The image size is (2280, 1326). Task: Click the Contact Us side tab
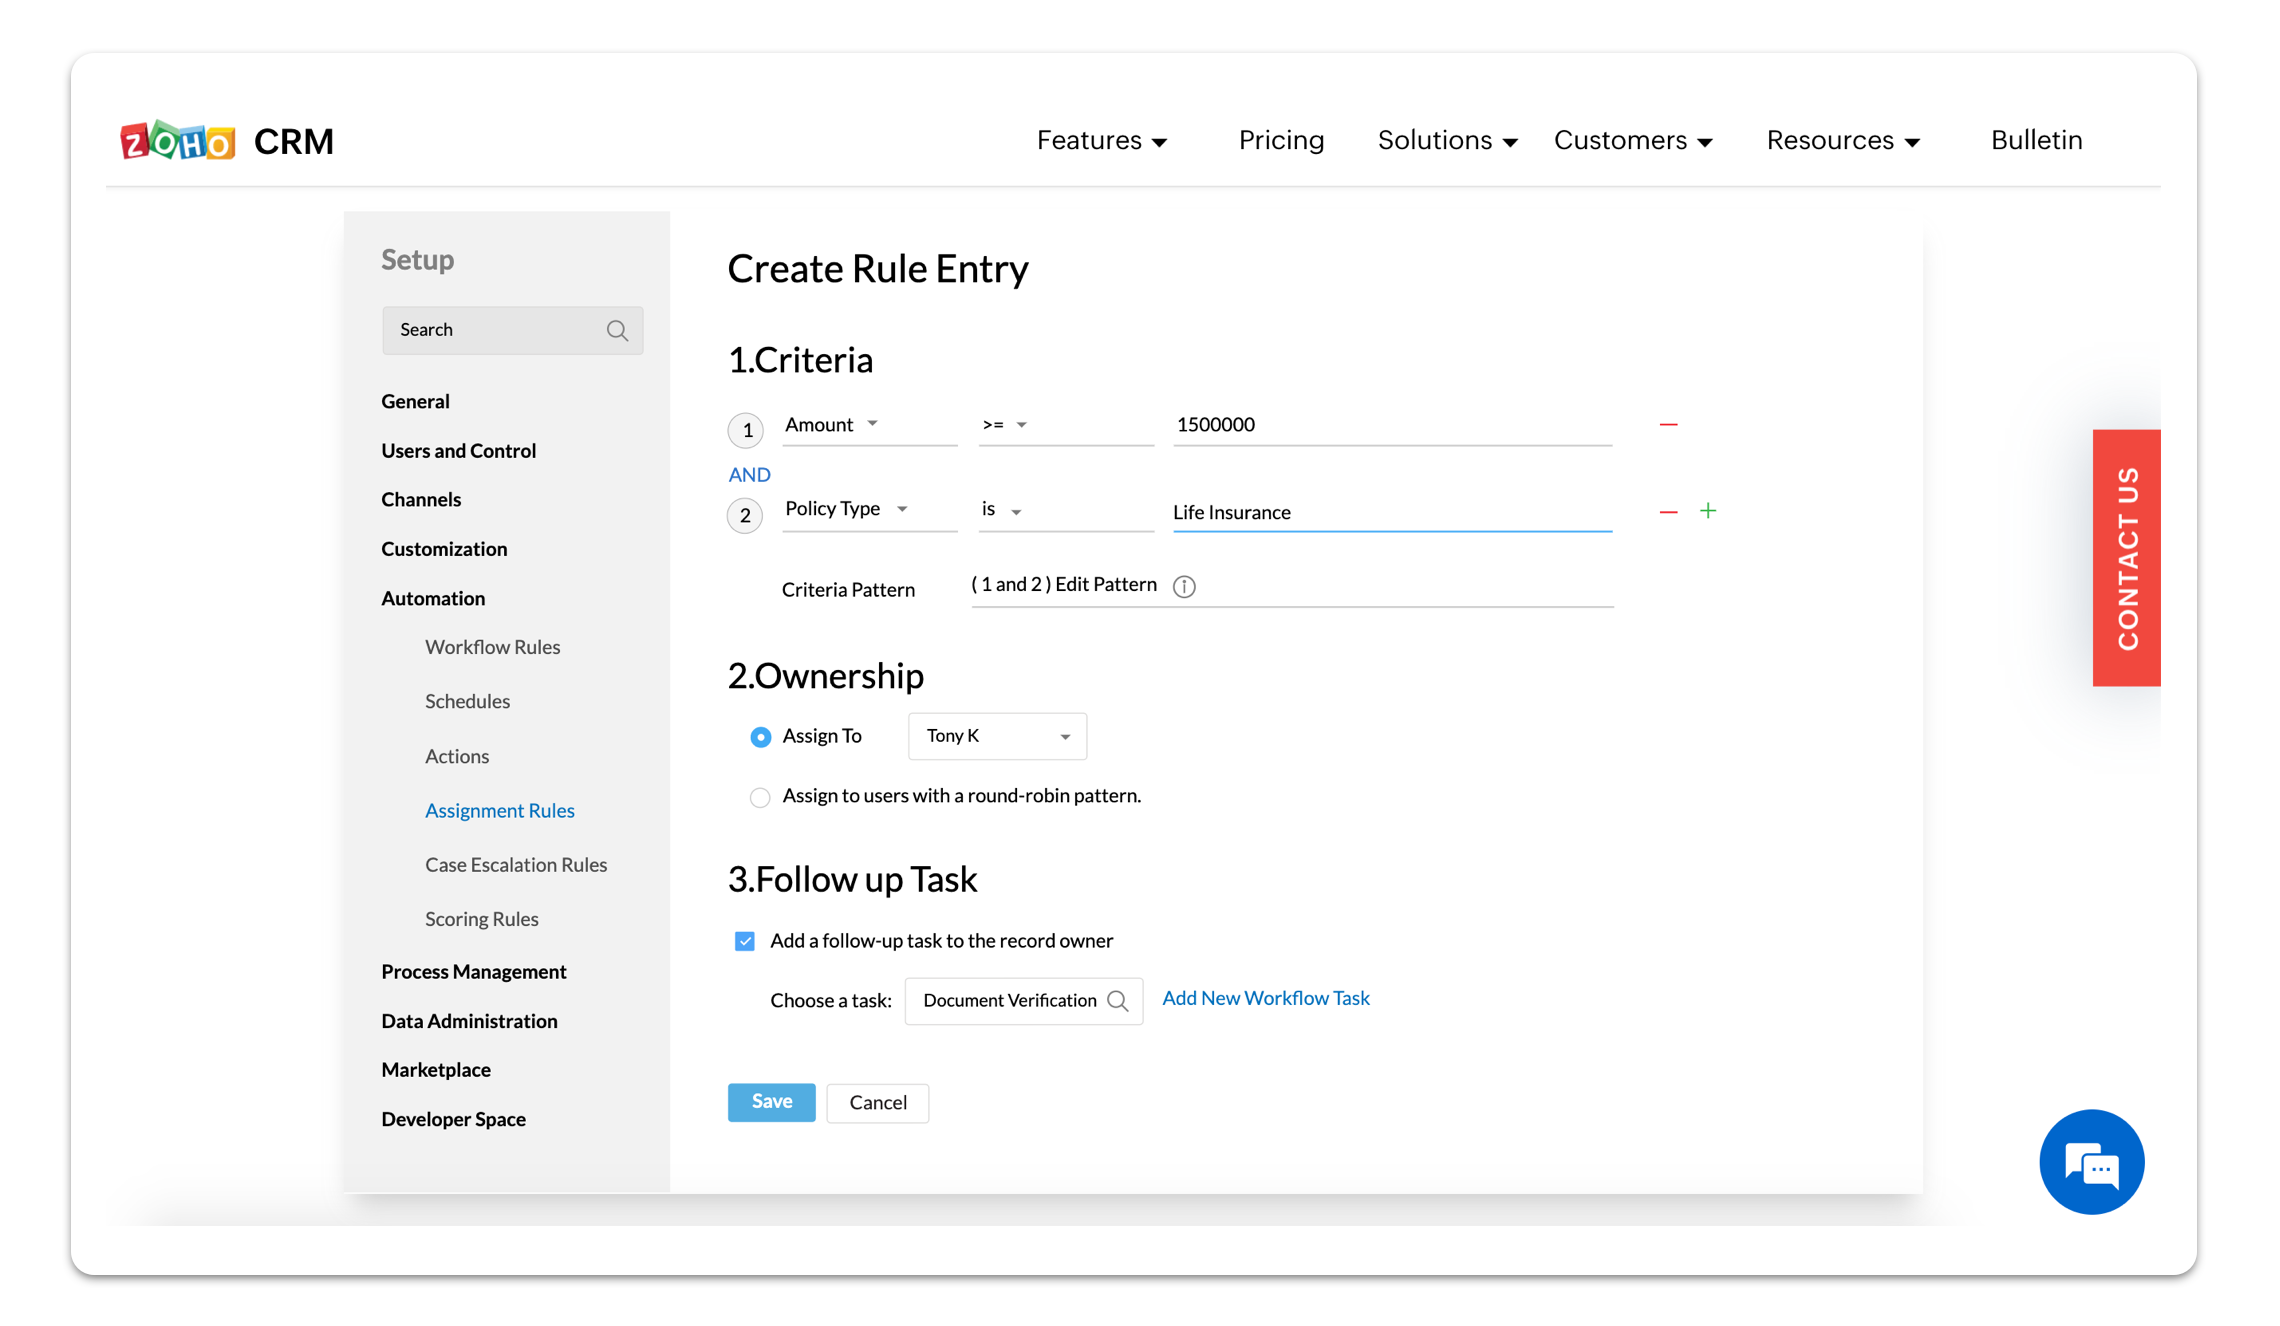click(x=2126, y=558)
